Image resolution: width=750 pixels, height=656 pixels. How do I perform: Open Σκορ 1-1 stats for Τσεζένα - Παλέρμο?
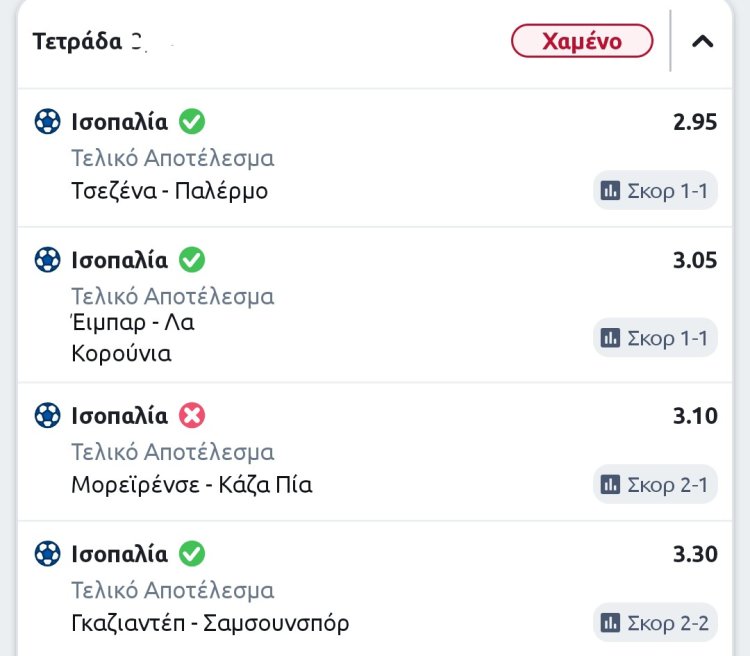[x=655, y=190]
